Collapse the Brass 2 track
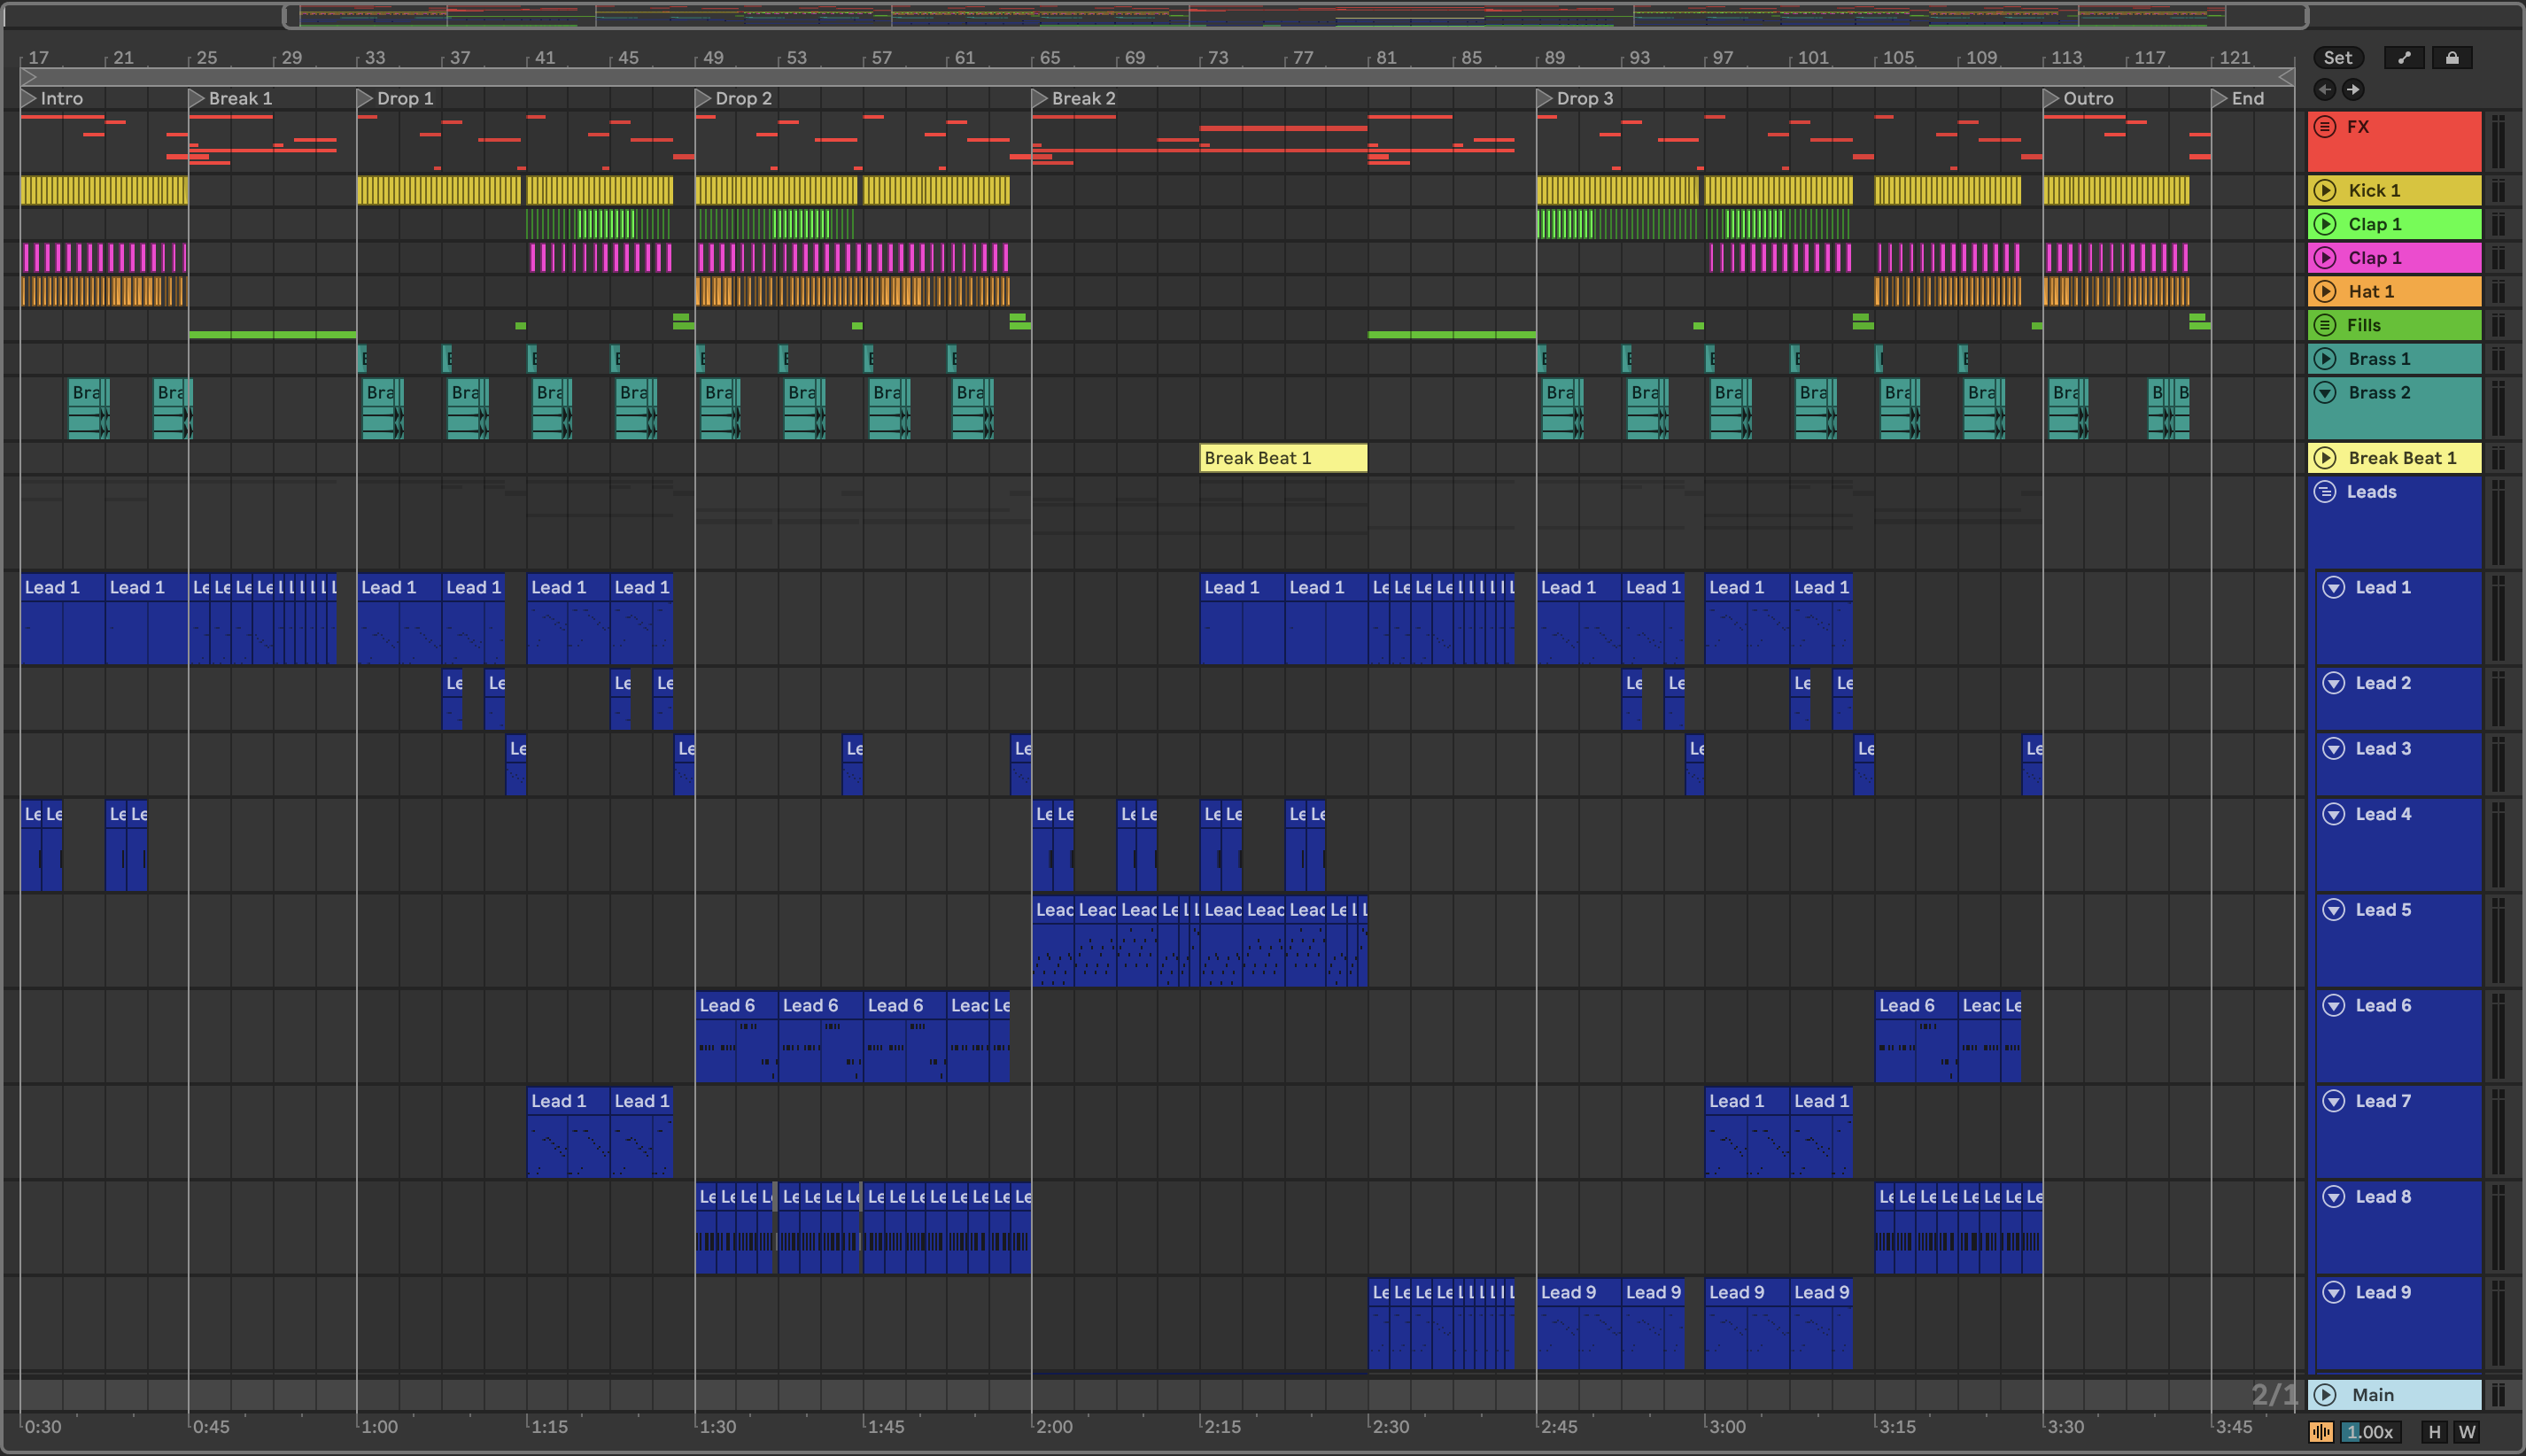Image resolution: width=2526 pixels, height=1456 pixels. (x=2325, y=393)
